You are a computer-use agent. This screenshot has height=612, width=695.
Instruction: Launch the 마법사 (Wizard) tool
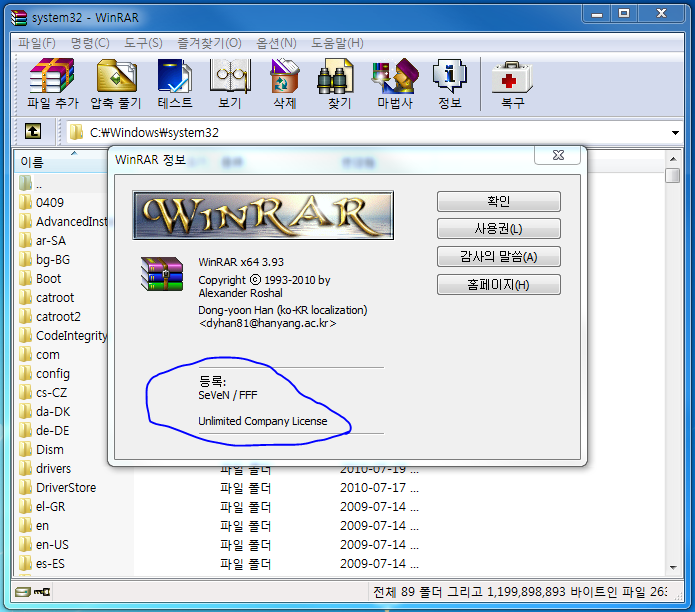coord(394,83)
